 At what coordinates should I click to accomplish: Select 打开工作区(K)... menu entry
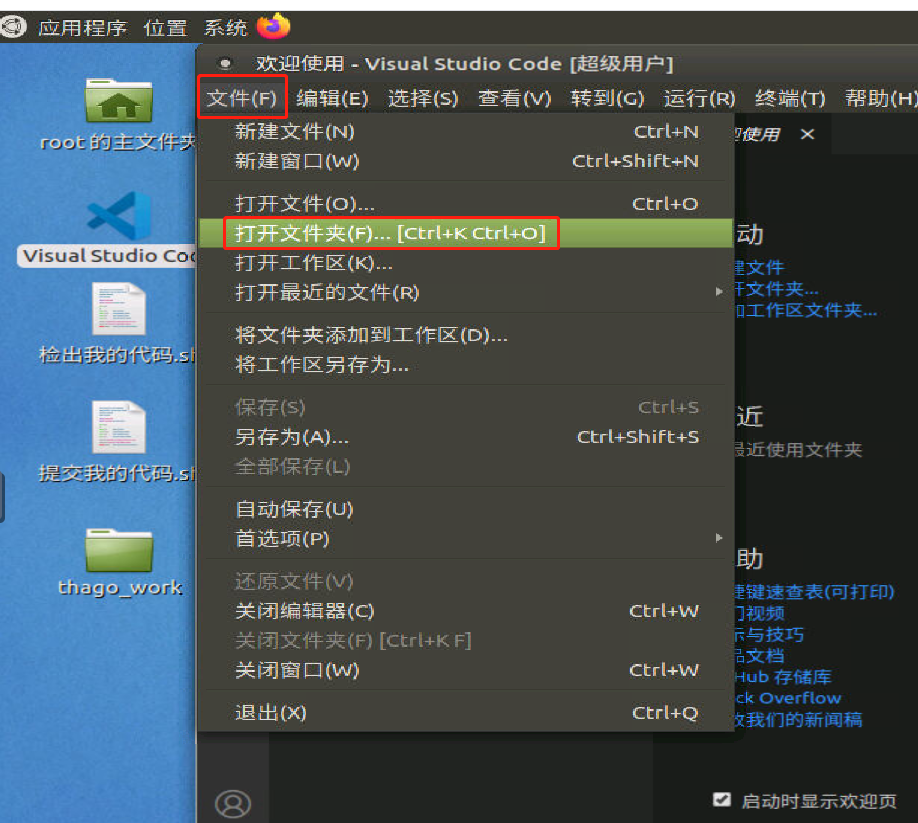pyautogui.click(x=465, y=263)
